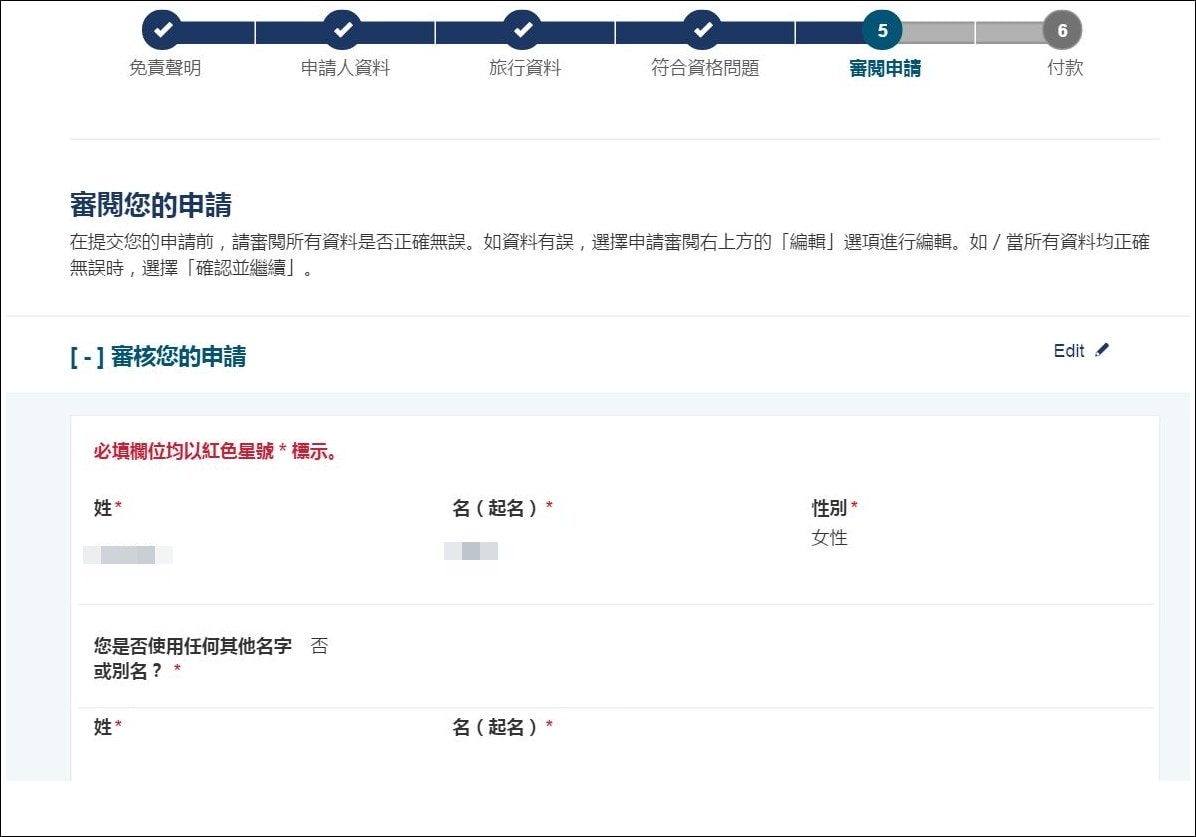The image size is (1196, 837).
Task: Click the blurred given name under first 名（起名）
Action: point(471,551)
